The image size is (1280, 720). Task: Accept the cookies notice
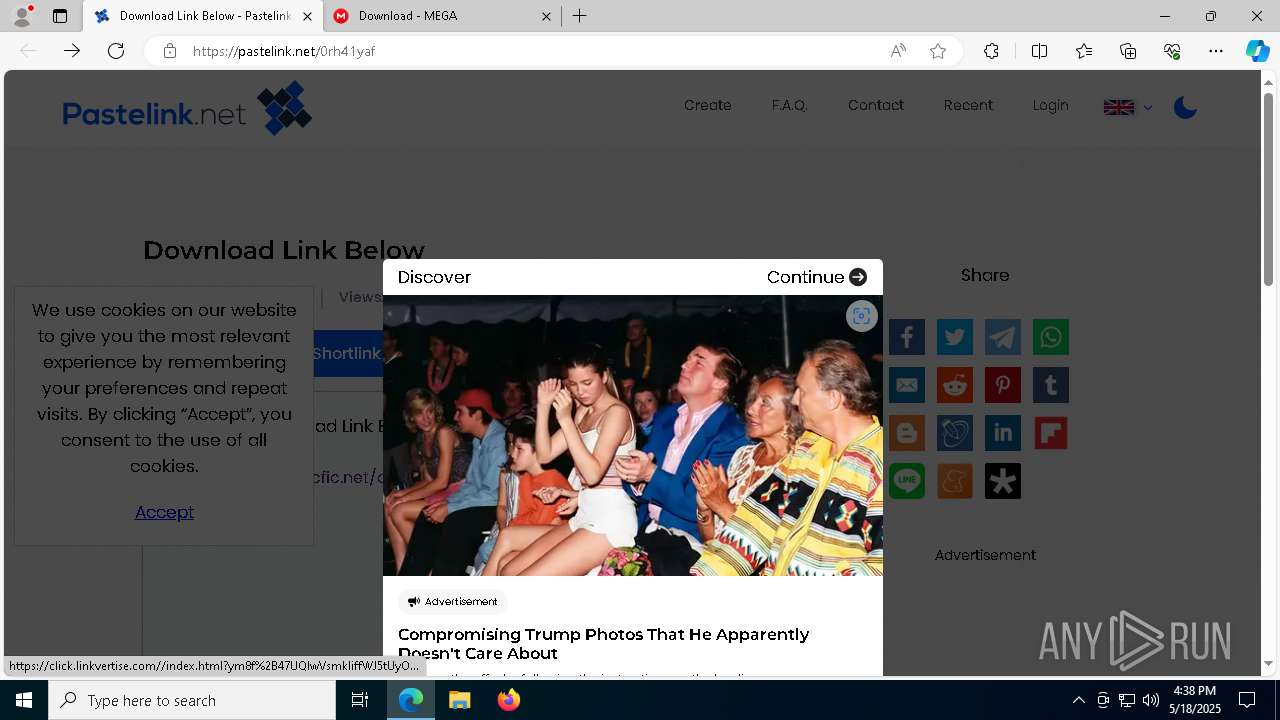tap(164, 512)
